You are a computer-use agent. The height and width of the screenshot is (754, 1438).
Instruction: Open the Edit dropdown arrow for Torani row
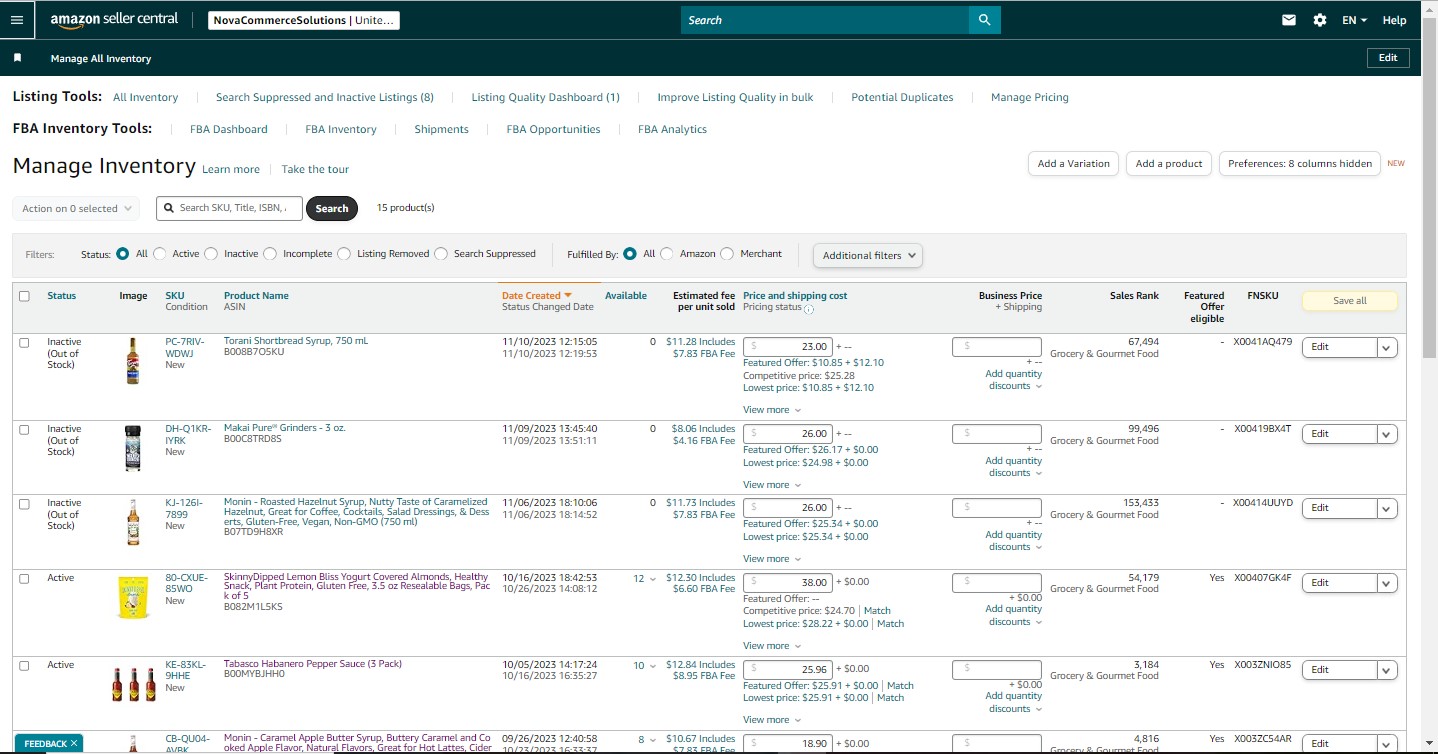click(1387, 348)
